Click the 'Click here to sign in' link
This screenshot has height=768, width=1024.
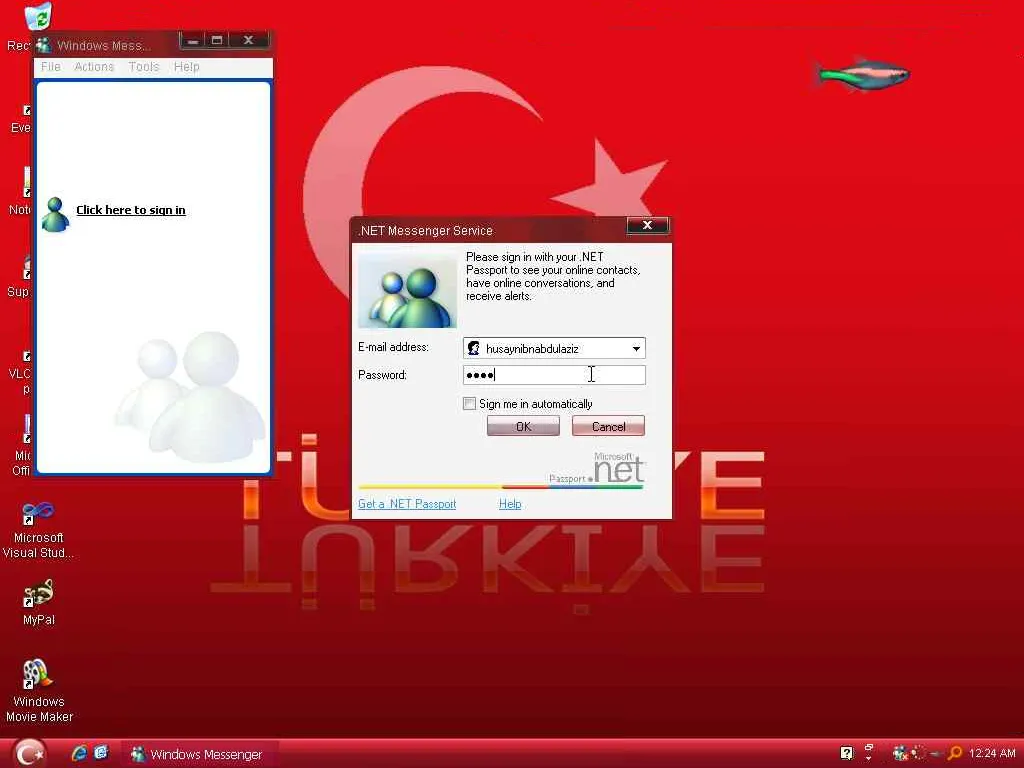(x=131, y=210)
